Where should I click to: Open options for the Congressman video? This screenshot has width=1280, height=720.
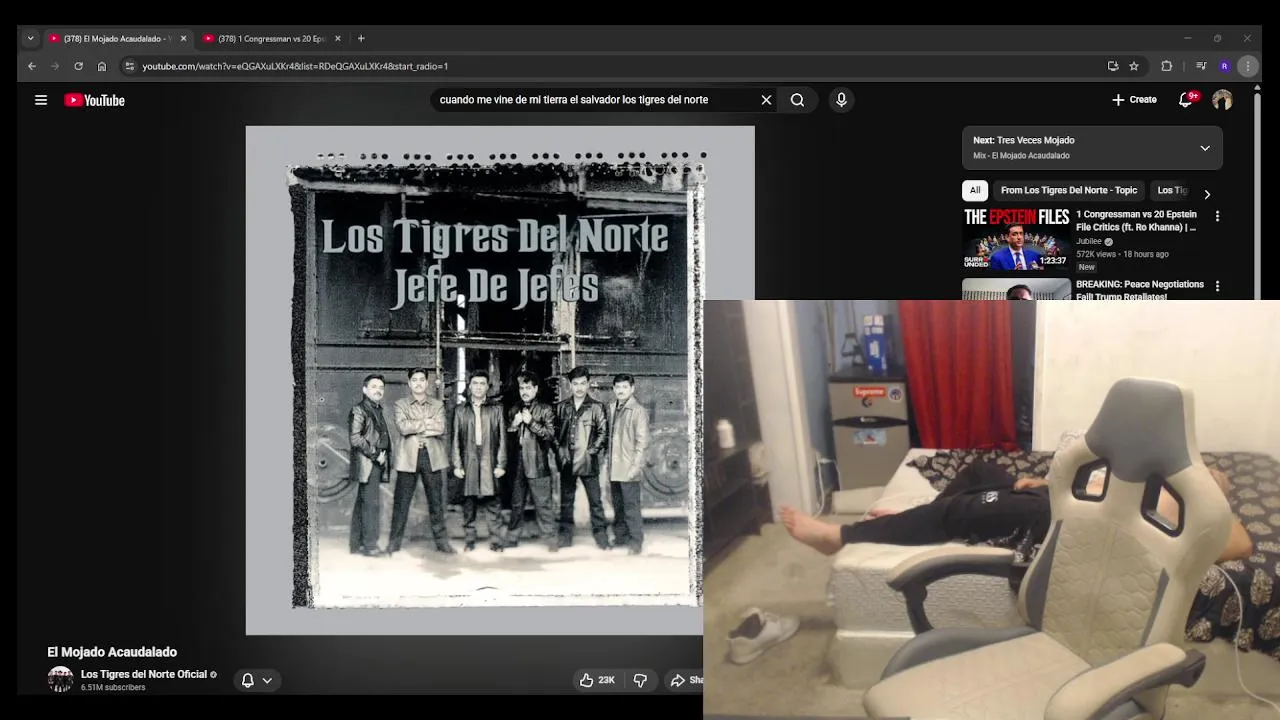point(1217,216)
